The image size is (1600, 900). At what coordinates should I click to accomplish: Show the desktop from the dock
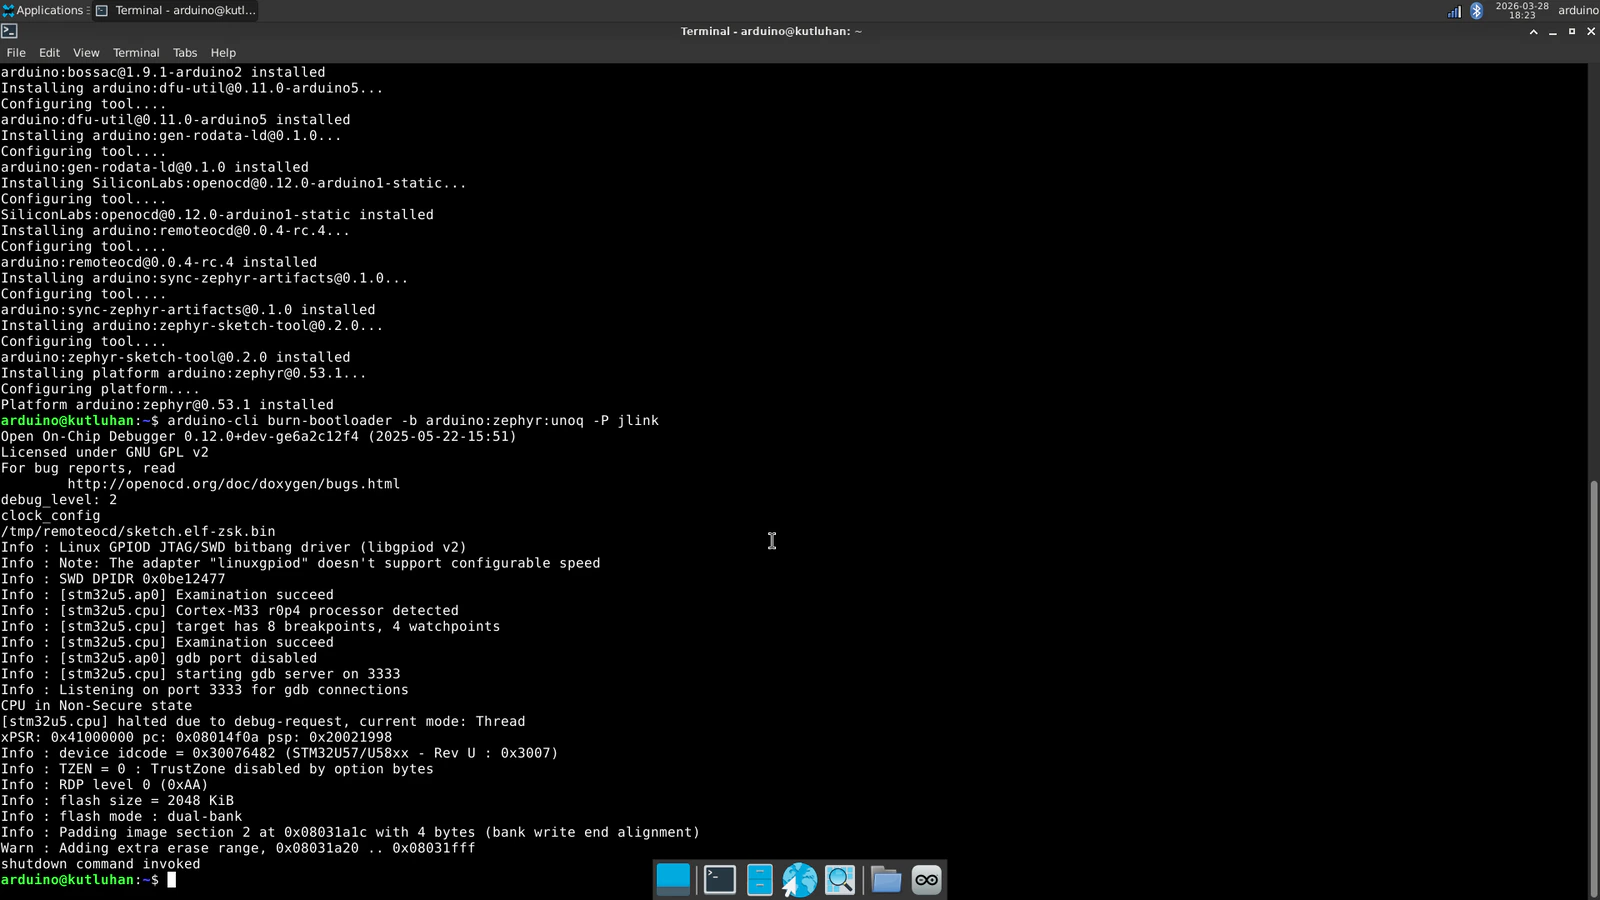tap(673, 879)
